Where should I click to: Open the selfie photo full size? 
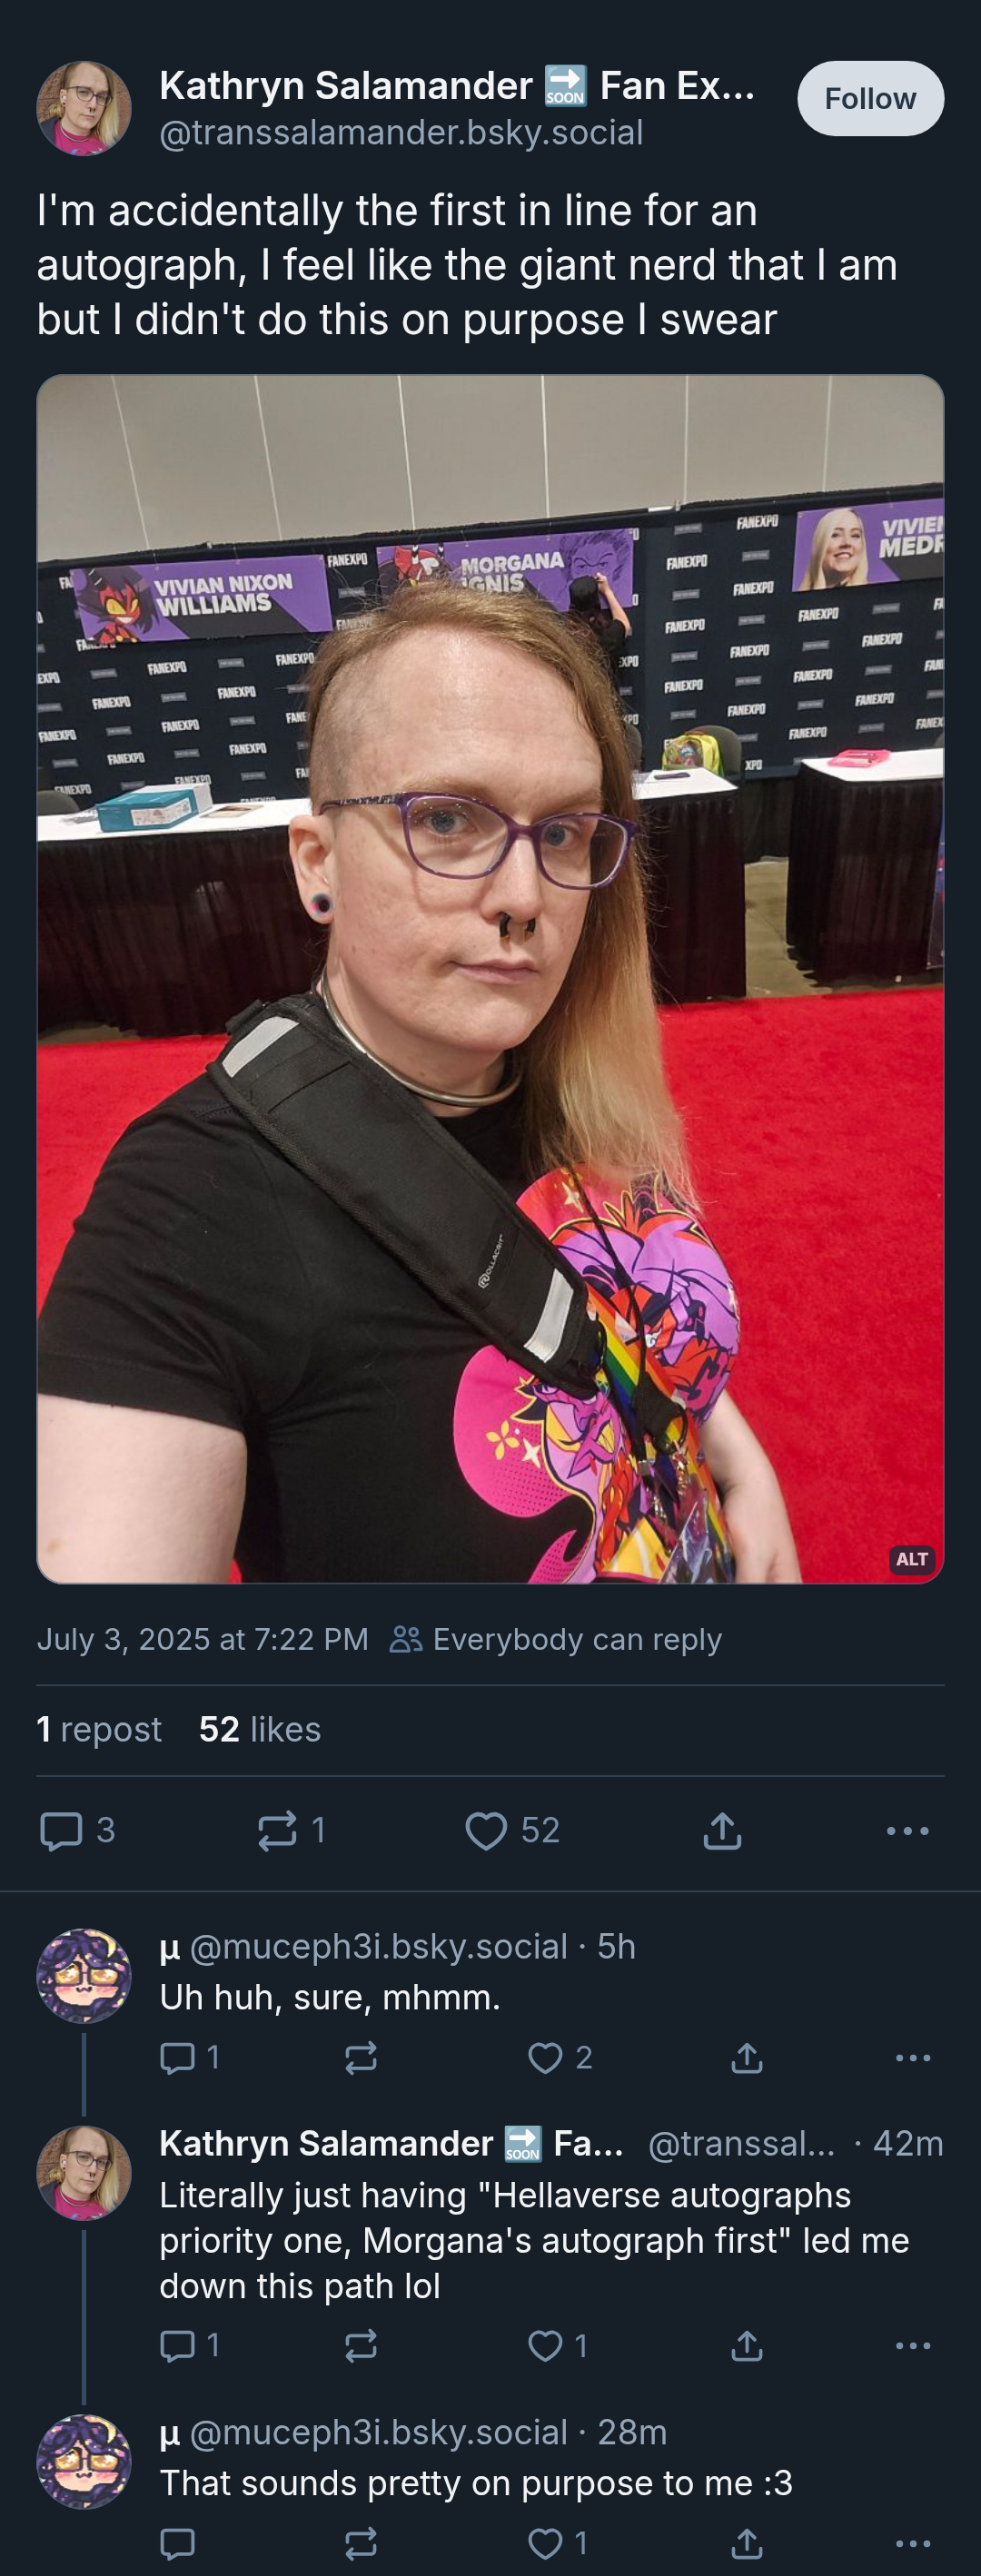click(490, 979)
